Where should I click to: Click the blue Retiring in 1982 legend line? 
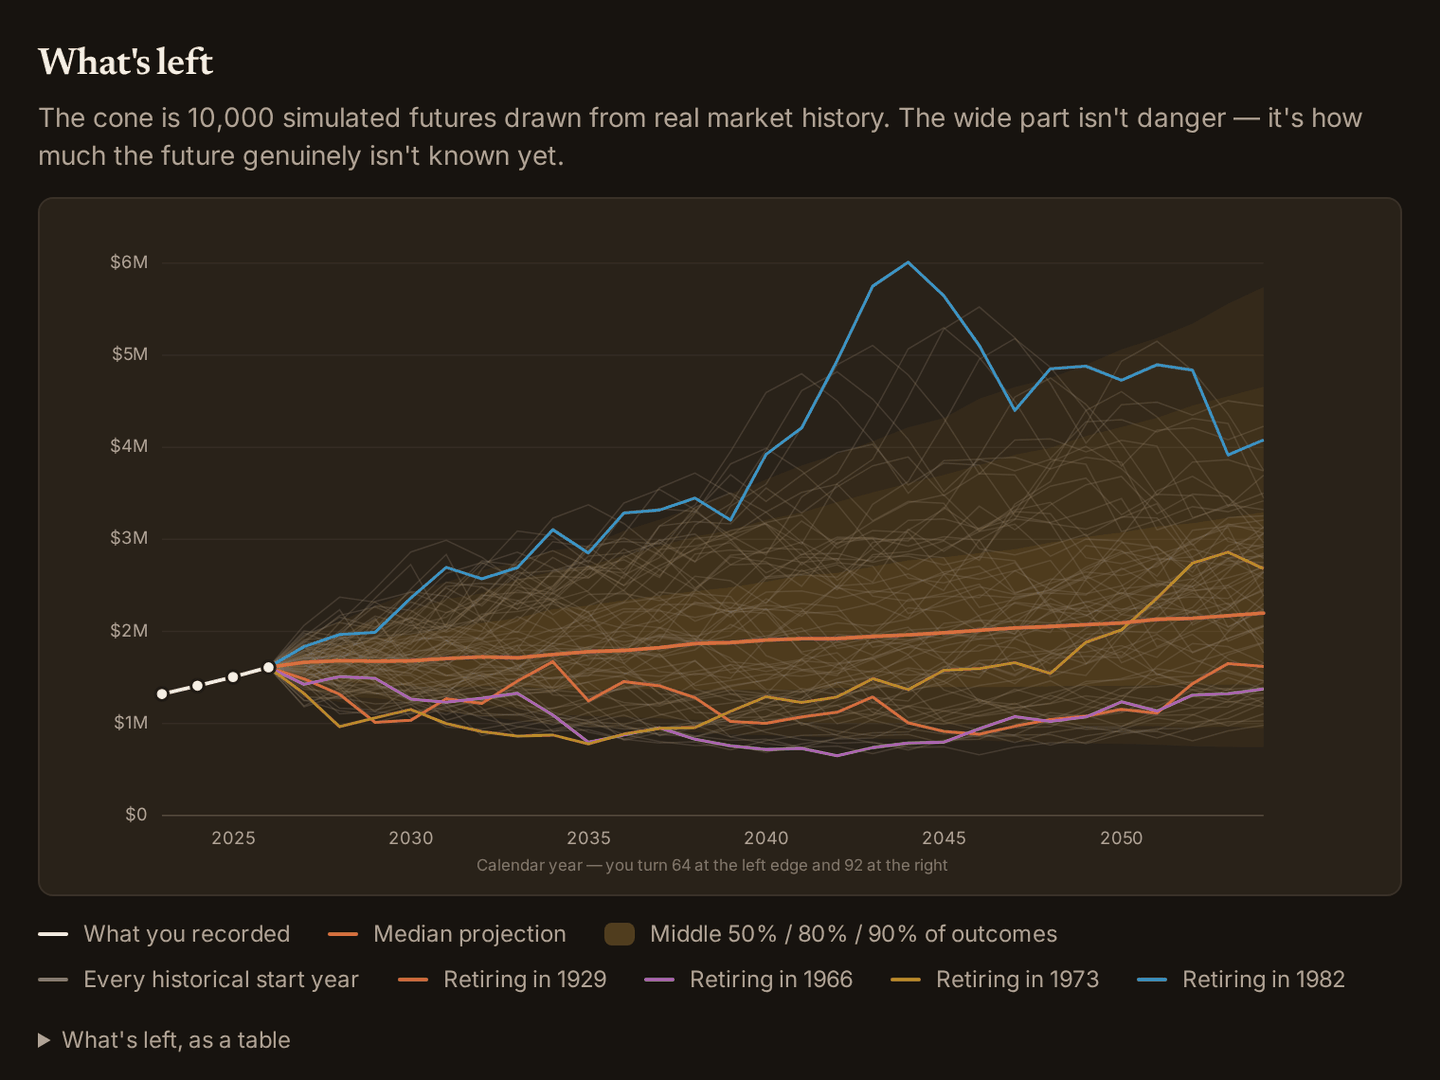coord(1152,980)
